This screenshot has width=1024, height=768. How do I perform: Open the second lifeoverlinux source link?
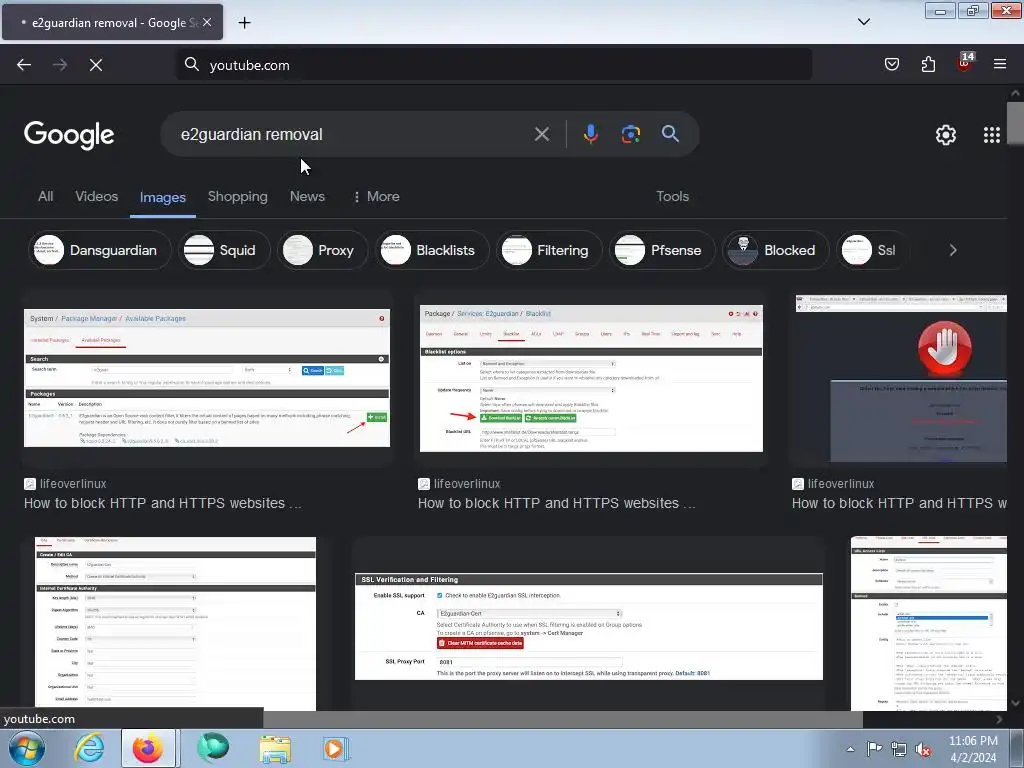[459, 484]
